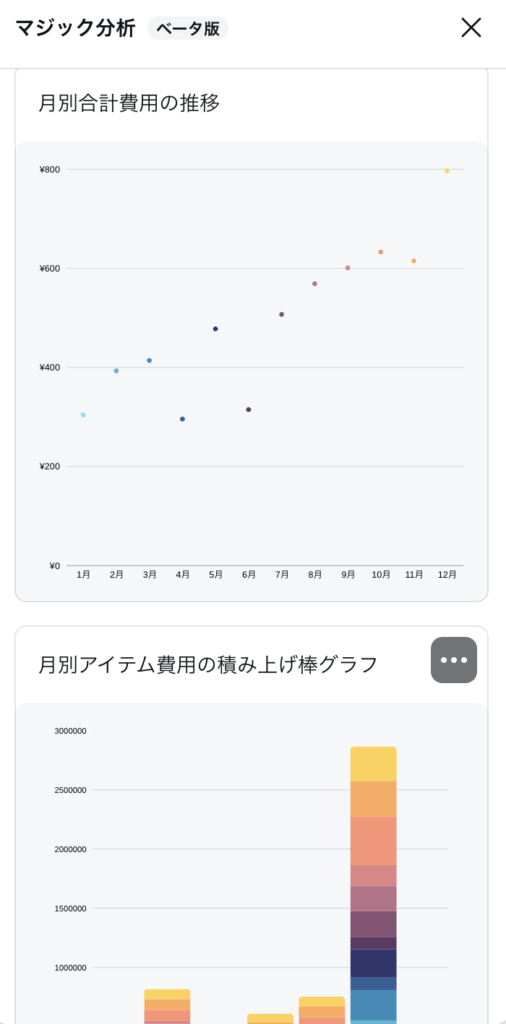Select the 11月 data point on the chart

pyautogui.click(x=414, y=261)
